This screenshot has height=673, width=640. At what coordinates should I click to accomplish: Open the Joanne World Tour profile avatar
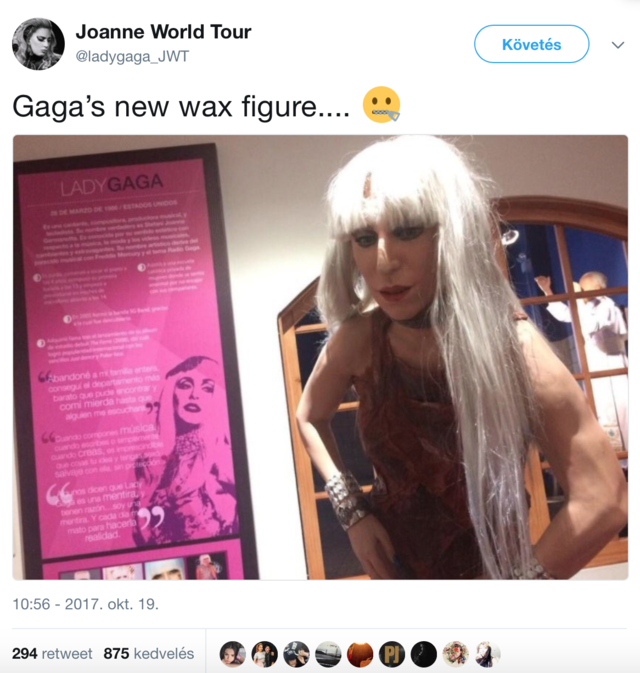coord(38,44)
